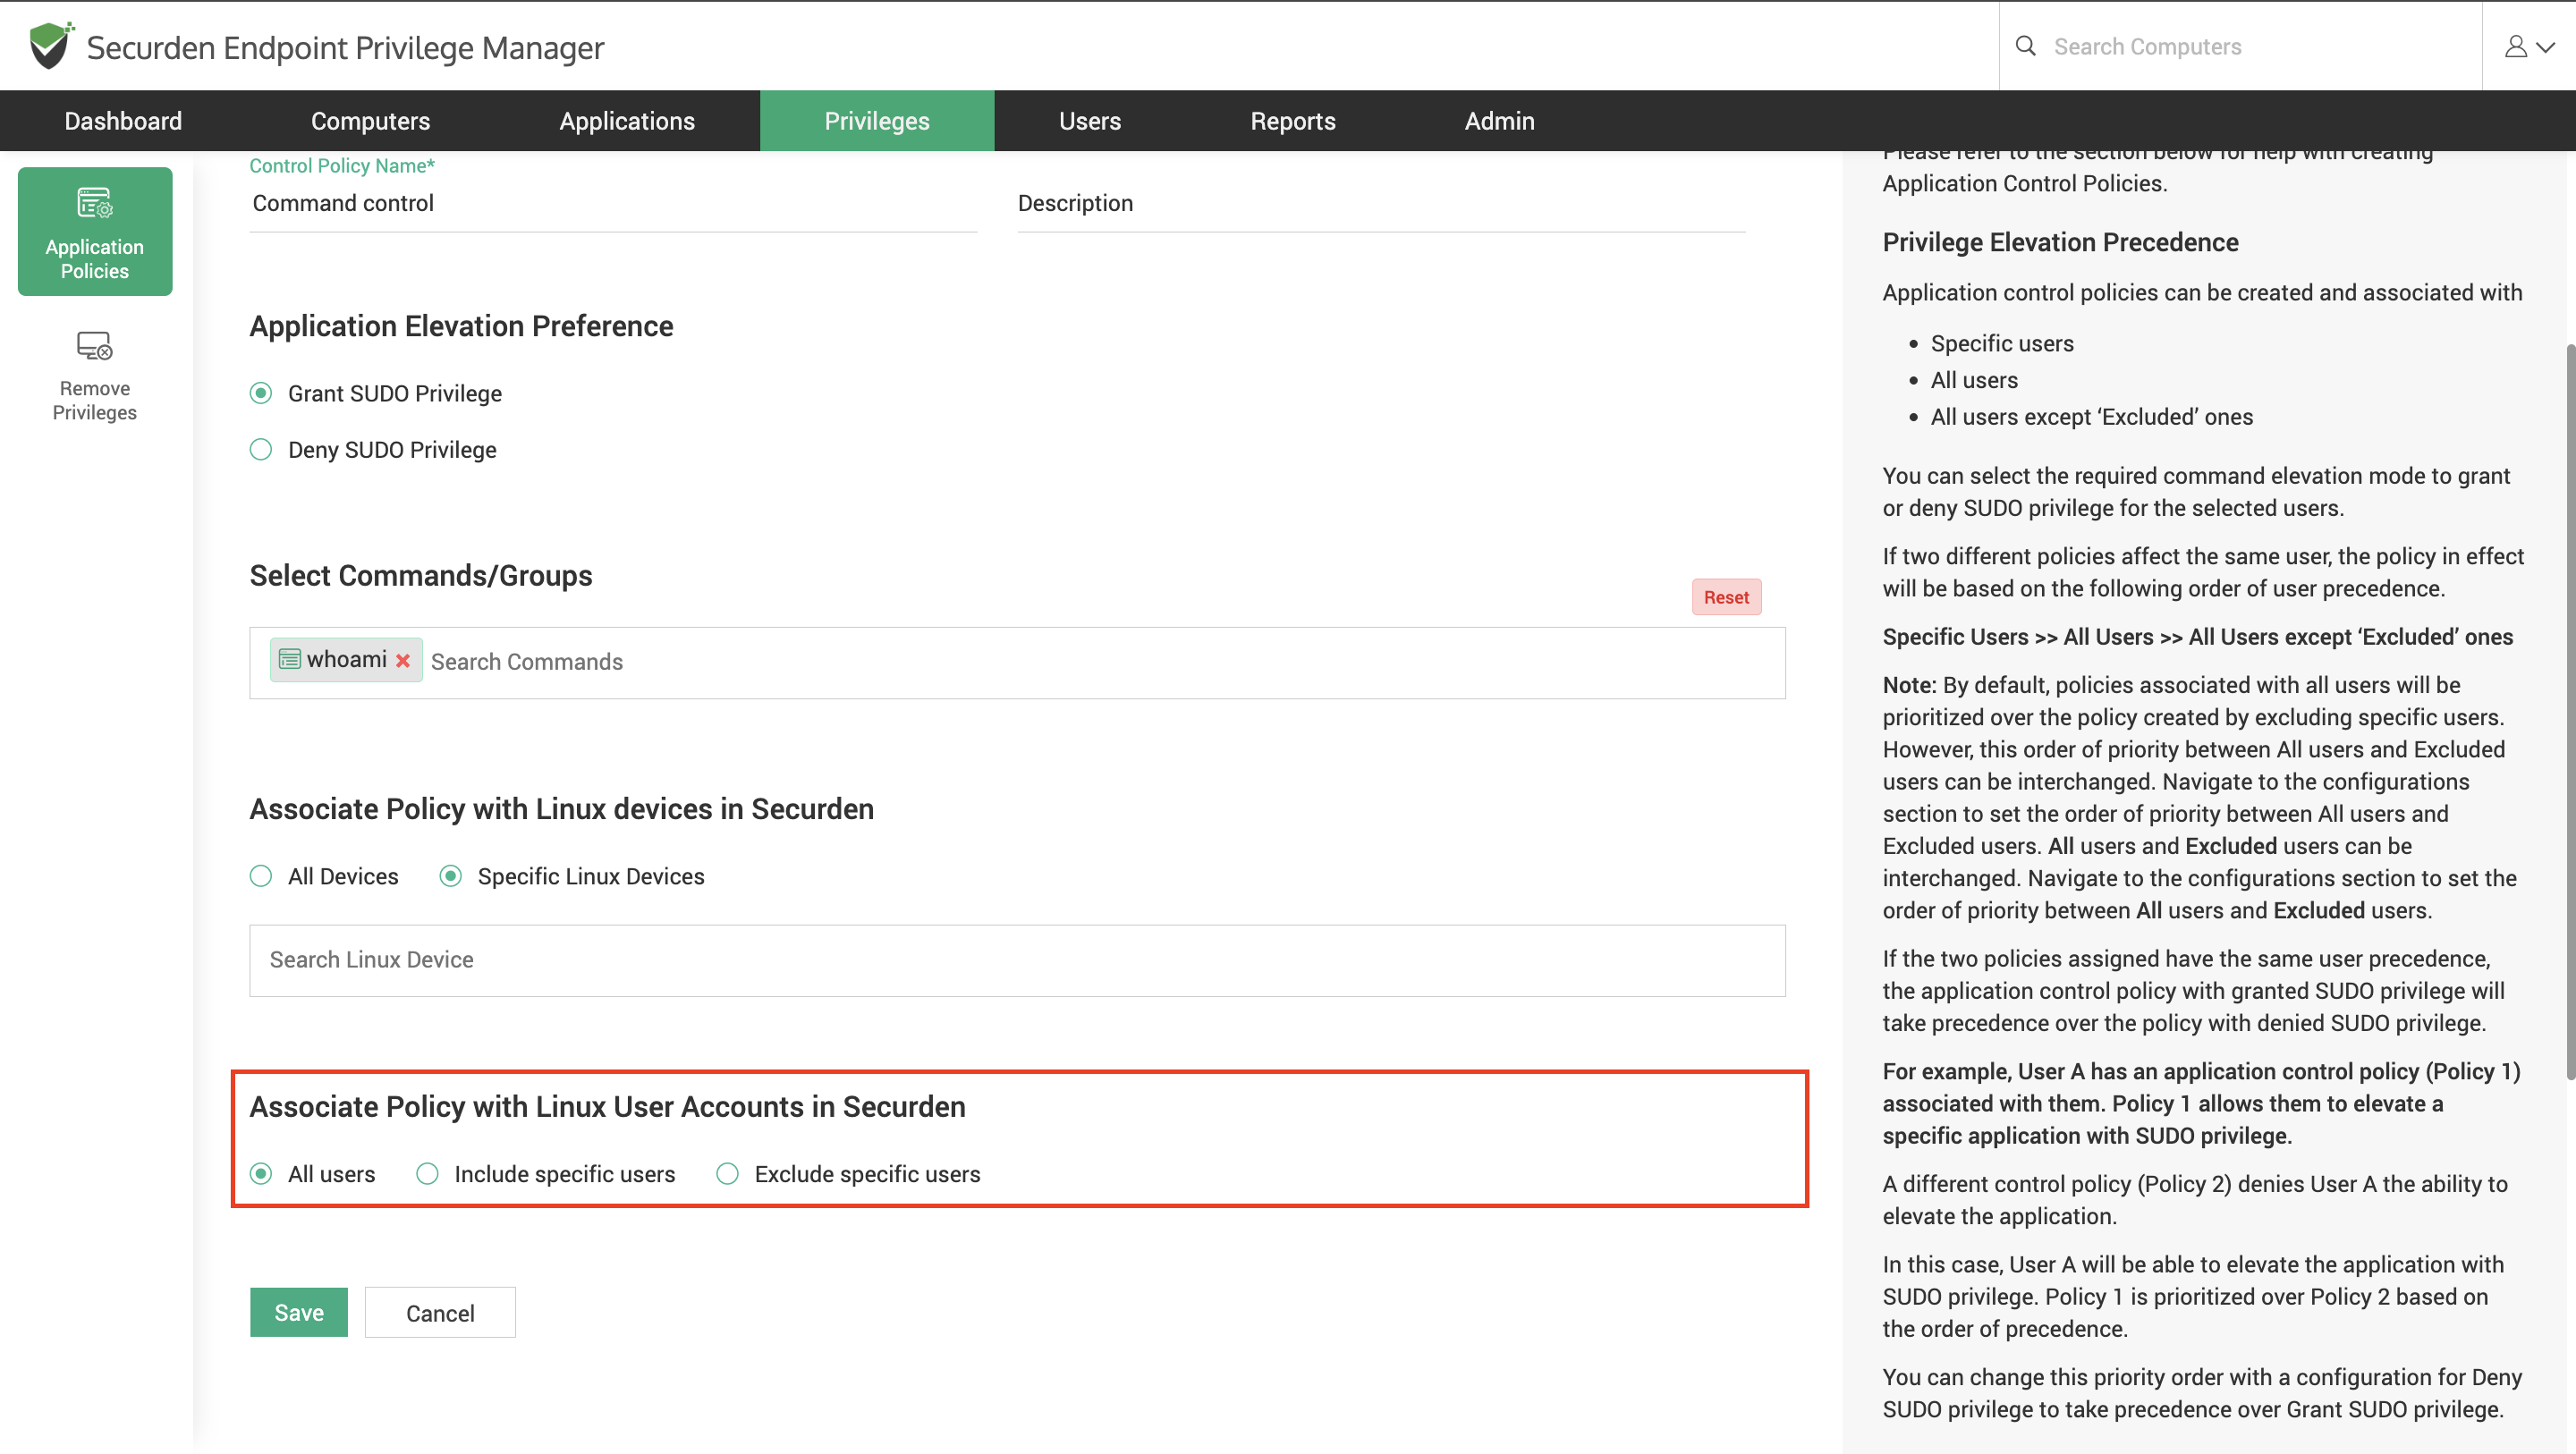Image resolution: width=2576 pixels, height=1454 pixels.
Task: Select Include specific users option
Action: [x=428, y=1174]
